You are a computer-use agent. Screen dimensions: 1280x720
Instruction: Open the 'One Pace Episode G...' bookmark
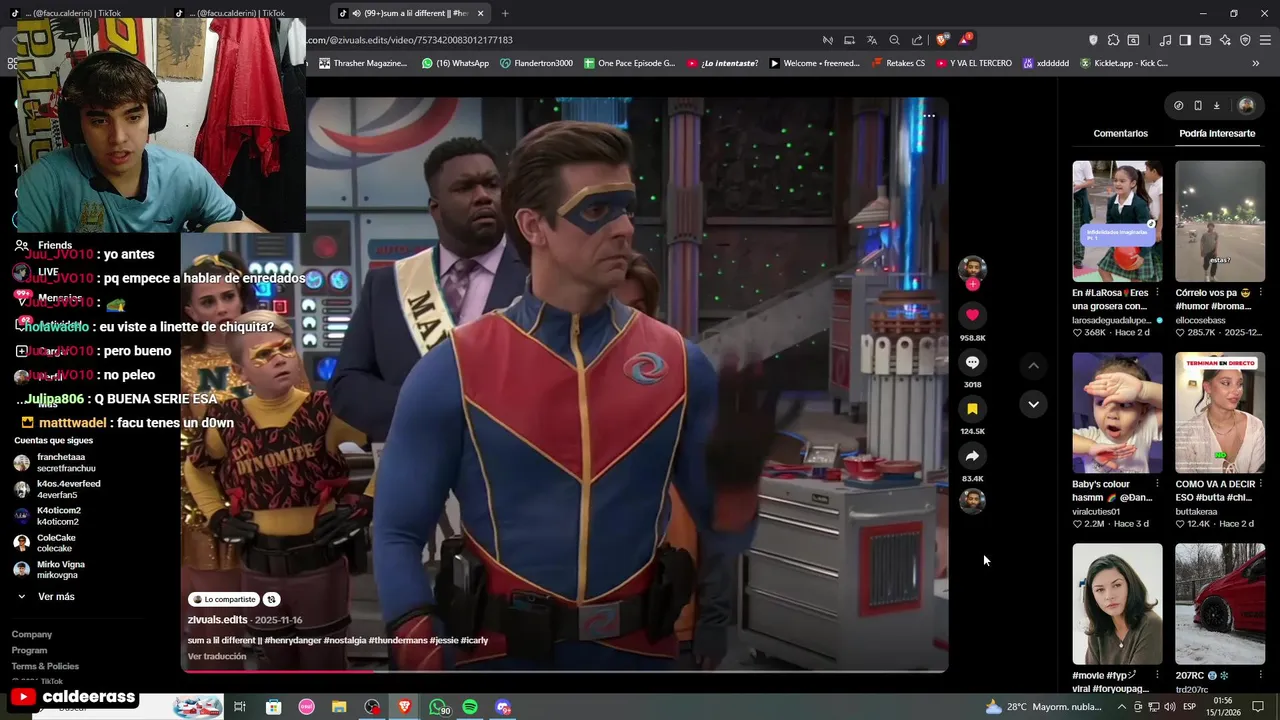629,63
